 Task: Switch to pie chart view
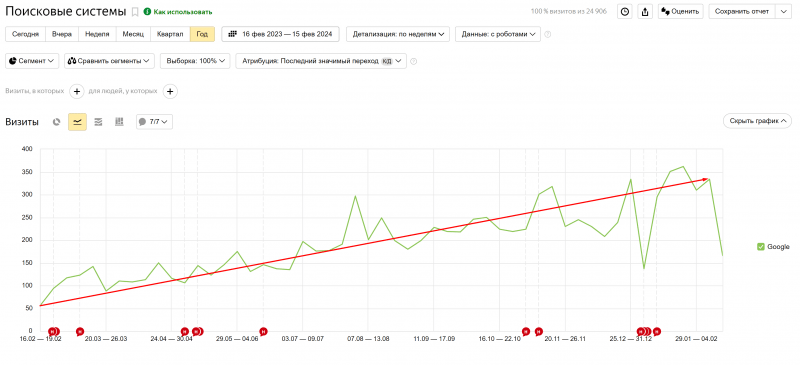(x=57, y=122)
